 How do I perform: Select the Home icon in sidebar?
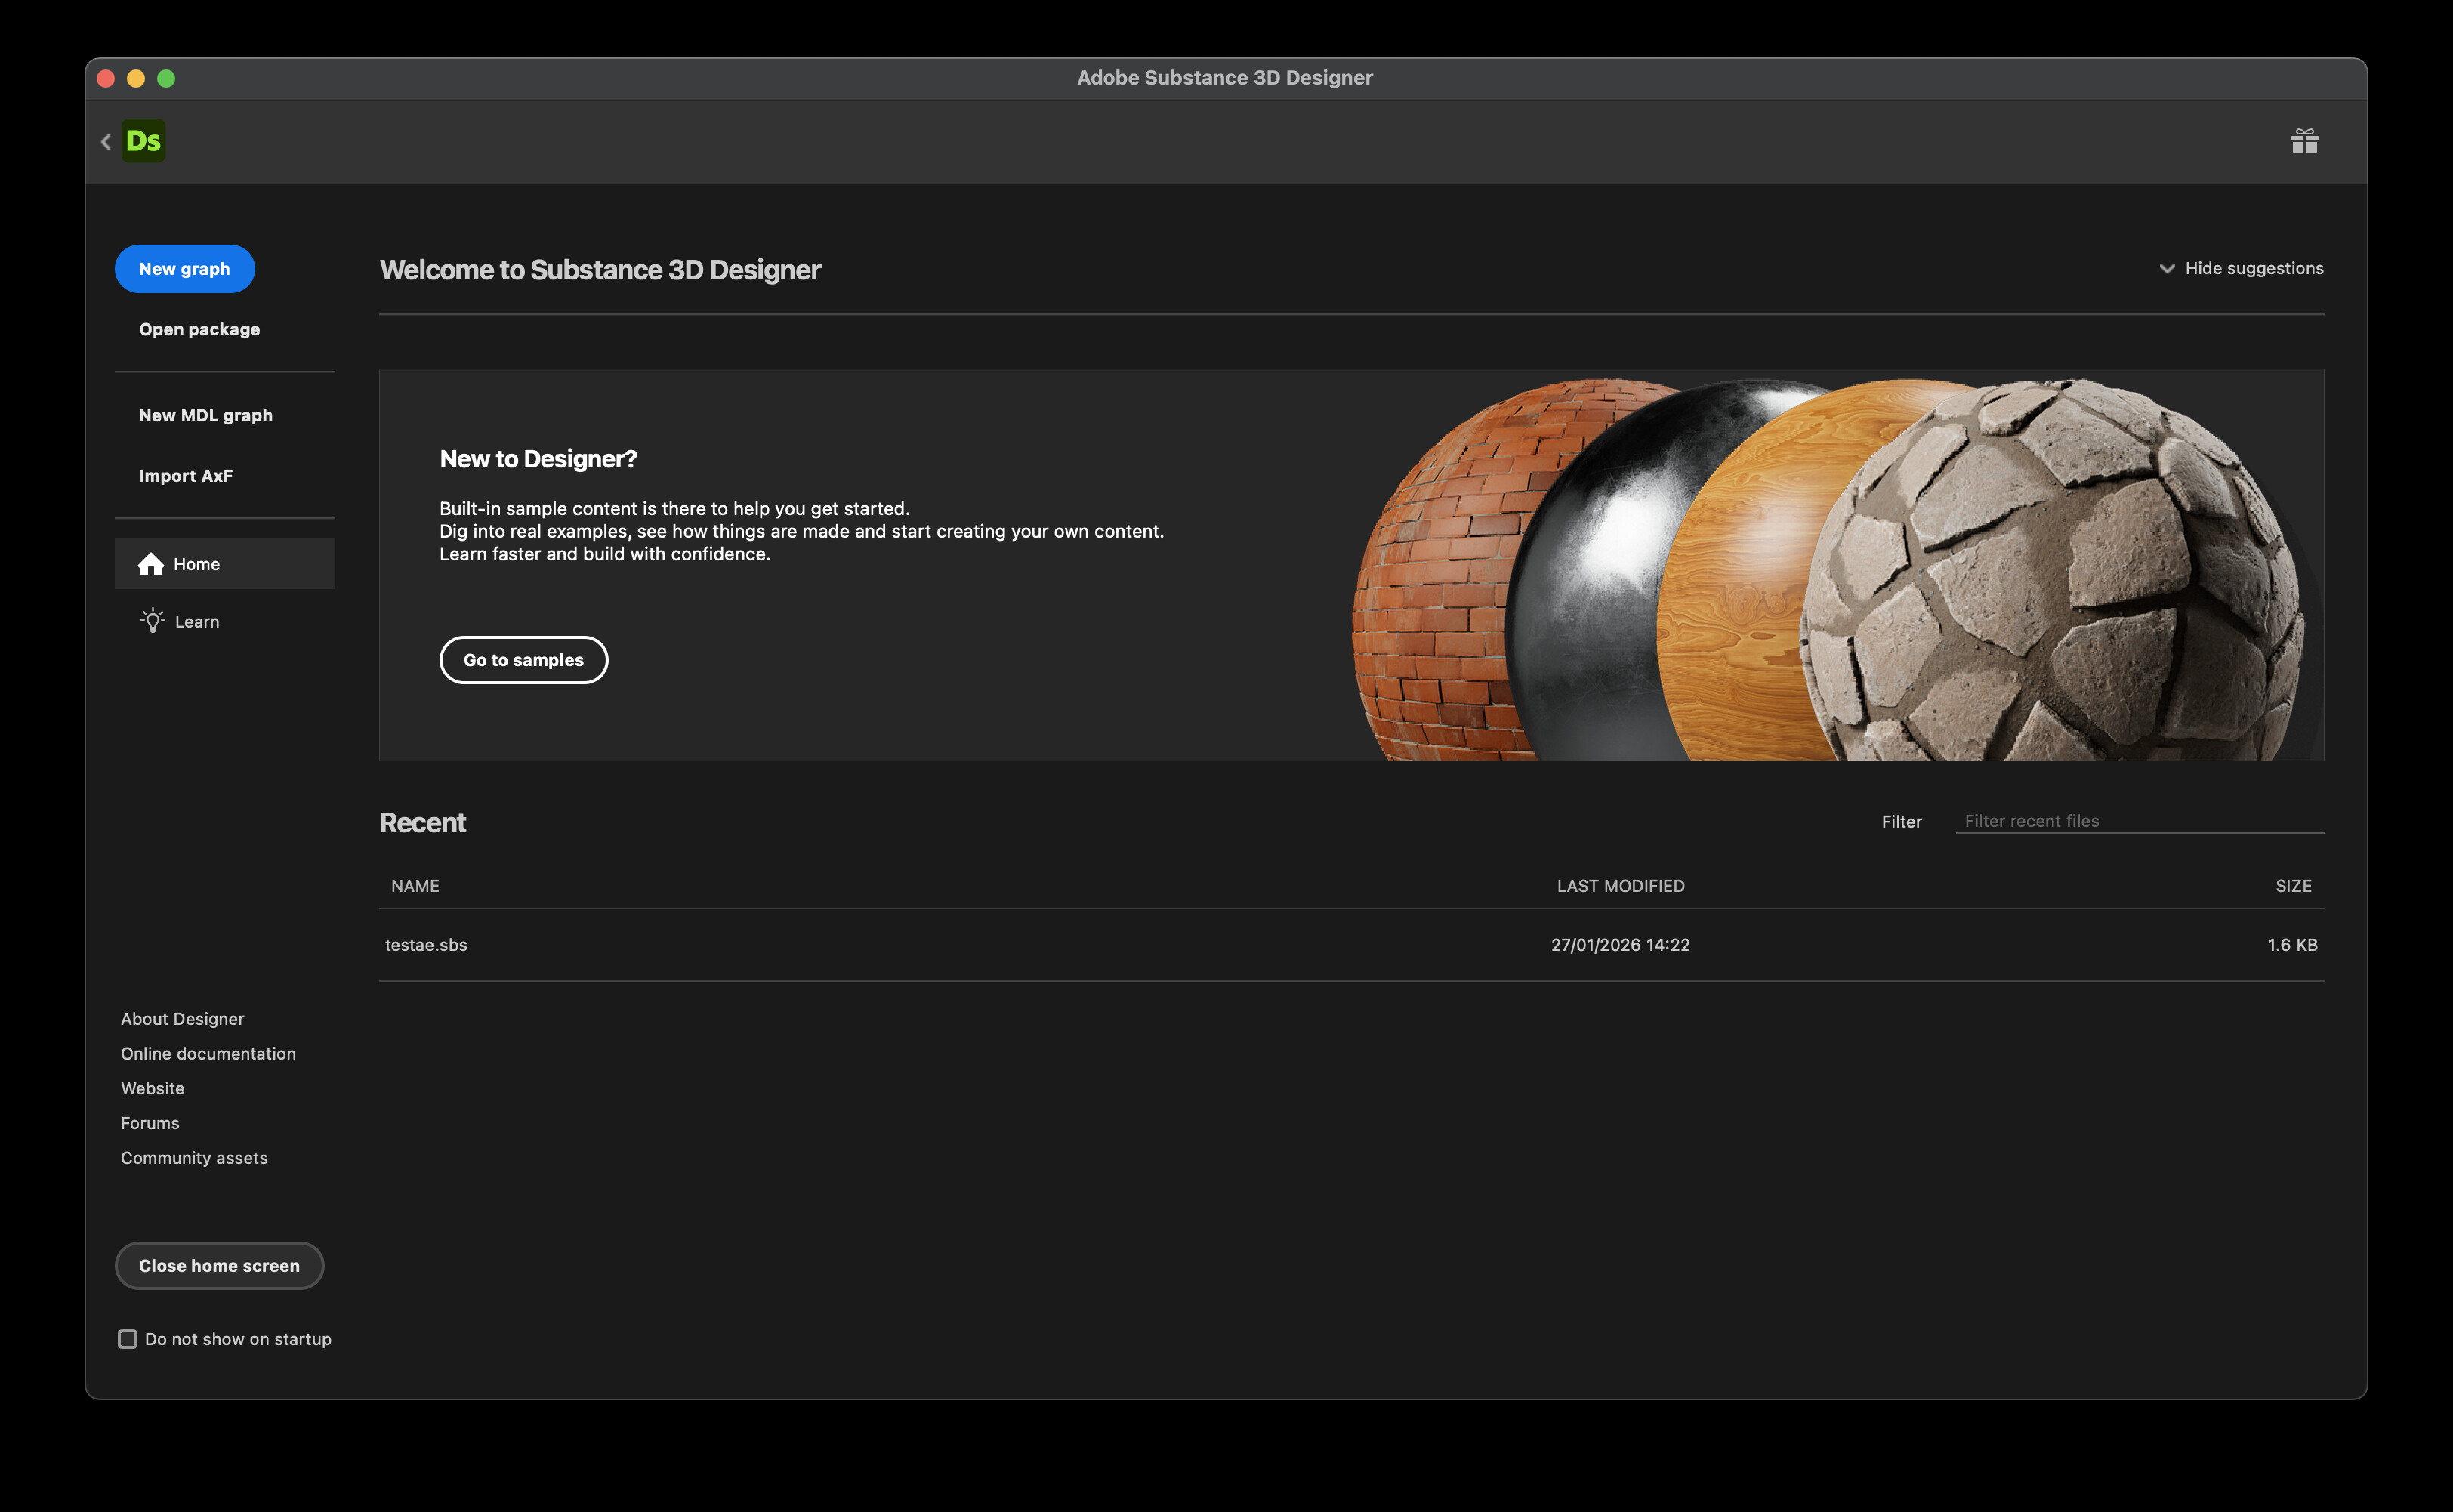pyautogui.click(x=152, y=563)
